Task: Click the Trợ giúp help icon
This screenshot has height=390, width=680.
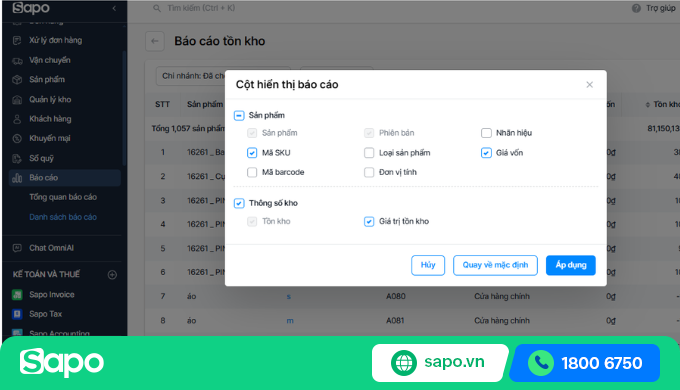Action: coord(636,8)
